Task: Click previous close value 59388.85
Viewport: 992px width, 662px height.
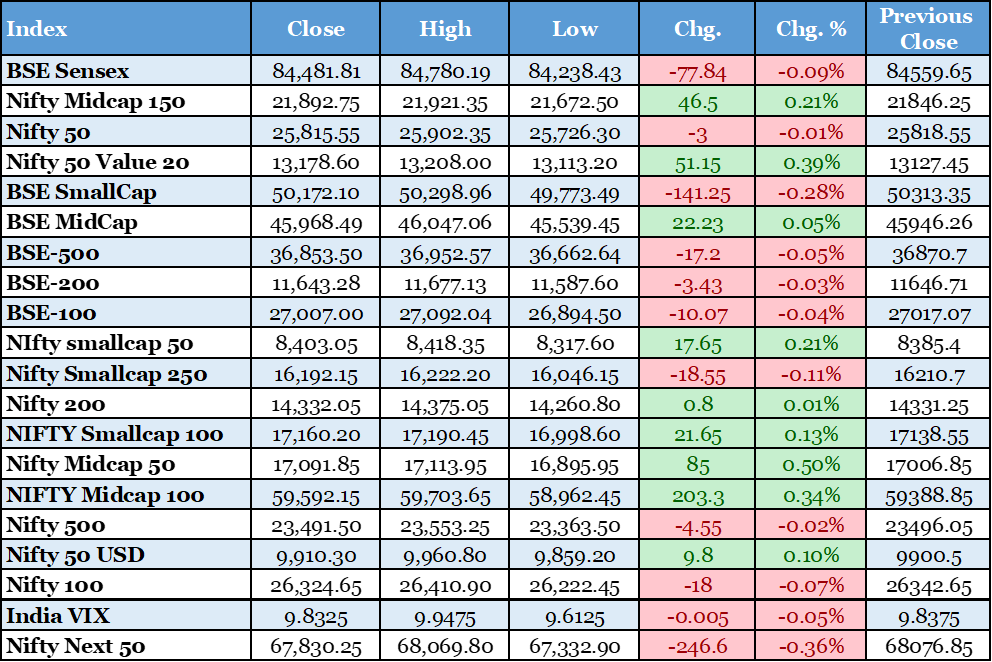Action: click(928, 495)
